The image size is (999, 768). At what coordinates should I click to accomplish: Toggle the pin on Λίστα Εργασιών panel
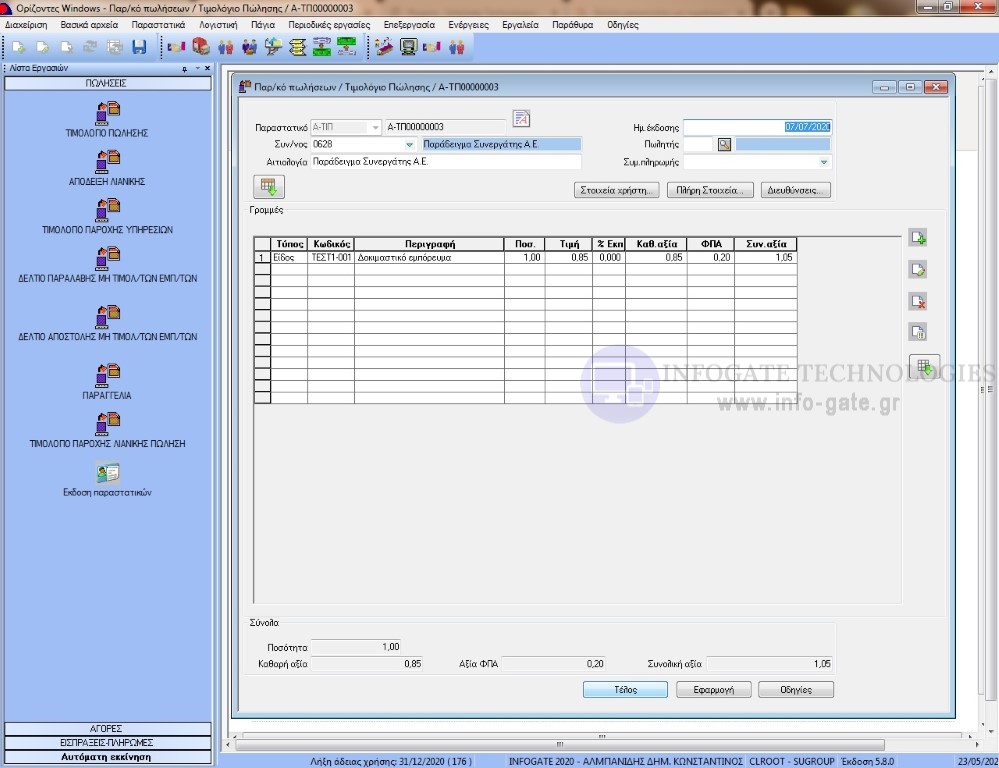pos(184,69)
